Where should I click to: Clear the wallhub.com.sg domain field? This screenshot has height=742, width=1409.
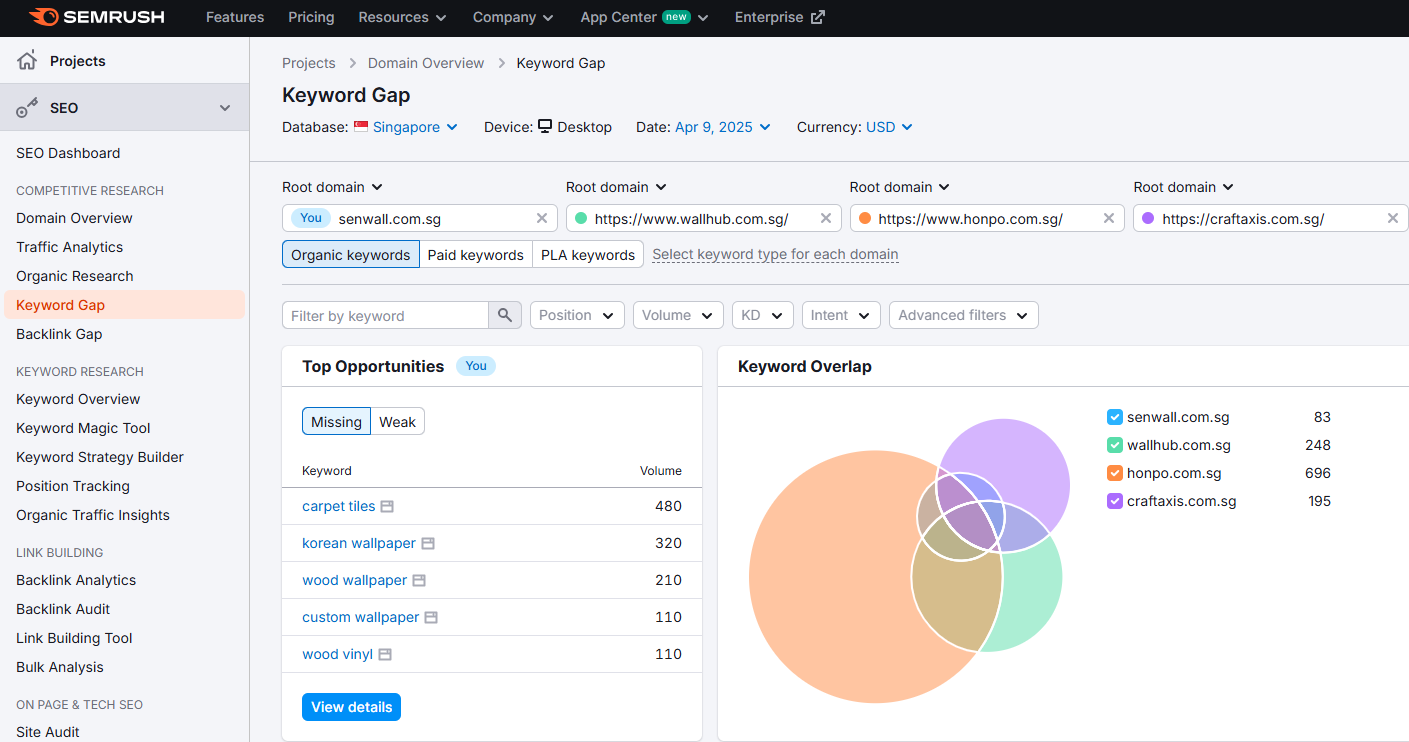(x=826, y=218)
